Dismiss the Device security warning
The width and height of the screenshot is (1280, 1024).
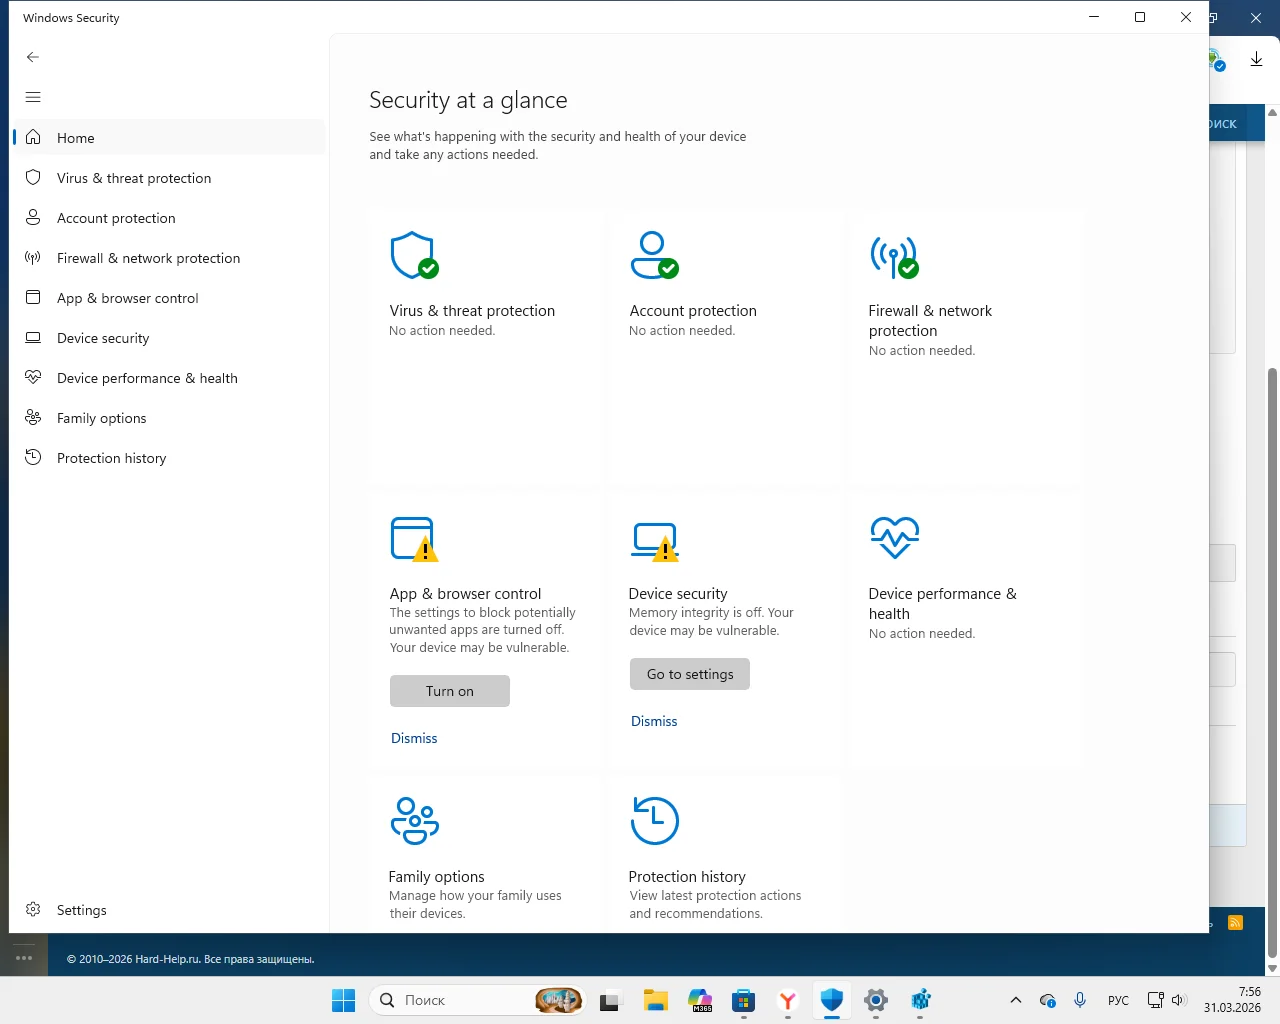(x=654, y=721)
